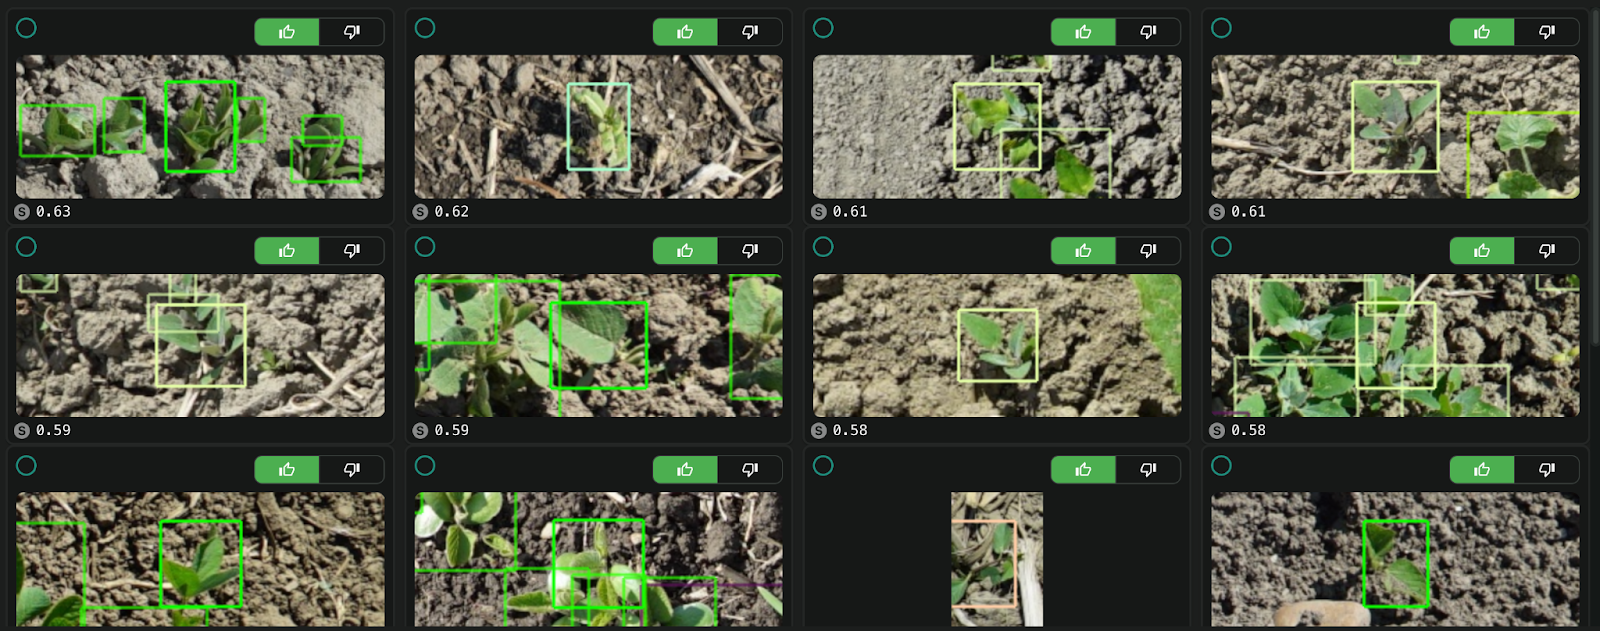Click the S similarity badge next to first 0.59

pyautogui.click(x=22, y=430)
